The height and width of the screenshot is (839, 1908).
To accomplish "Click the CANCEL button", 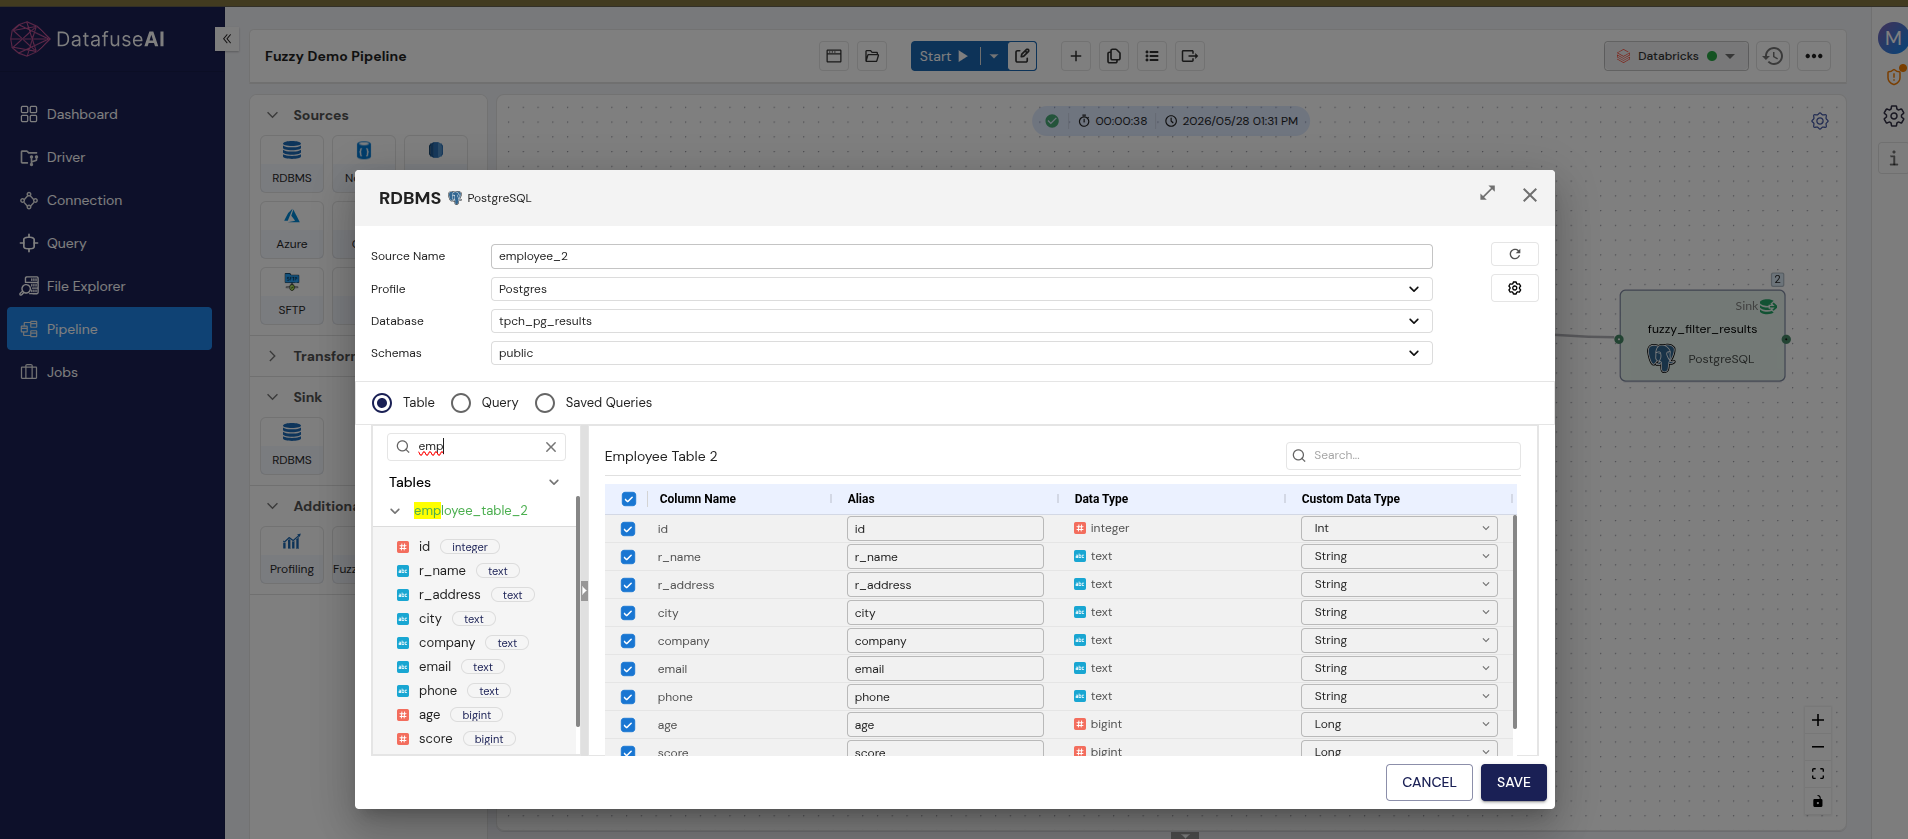I will click(1429, 782).
